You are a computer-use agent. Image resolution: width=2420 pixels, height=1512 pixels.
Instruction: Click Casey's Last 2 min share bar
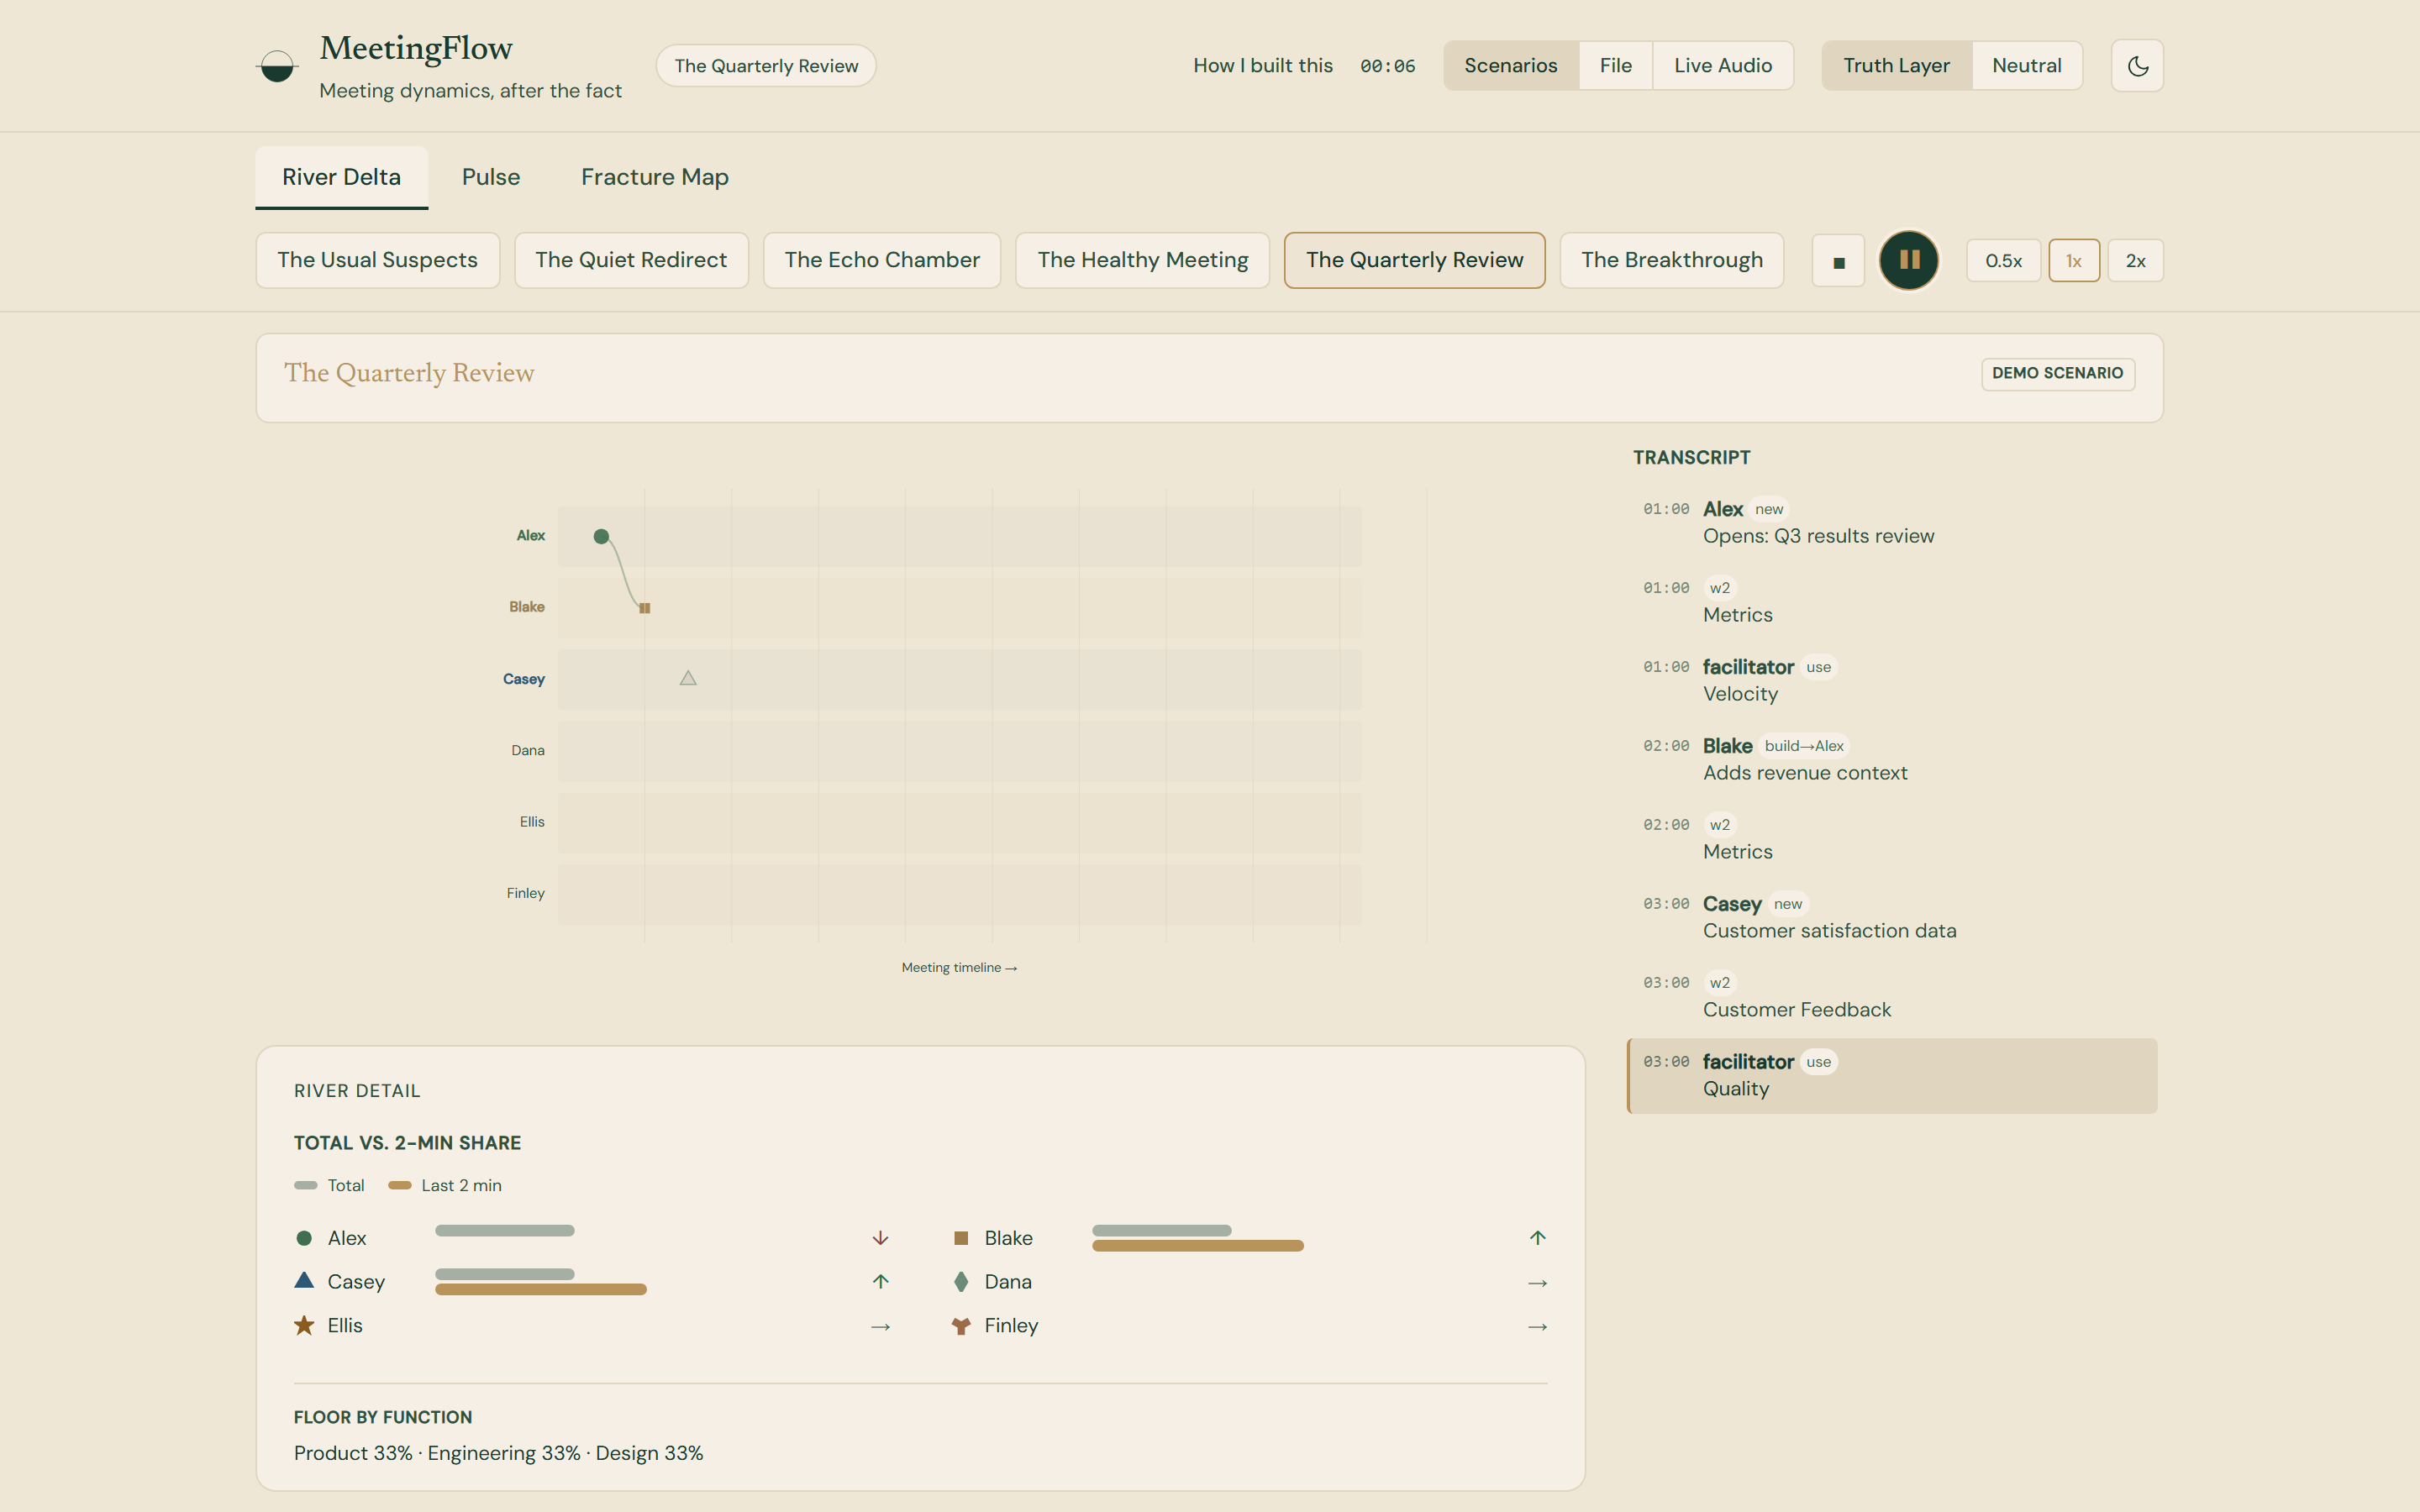[540, 1290]
